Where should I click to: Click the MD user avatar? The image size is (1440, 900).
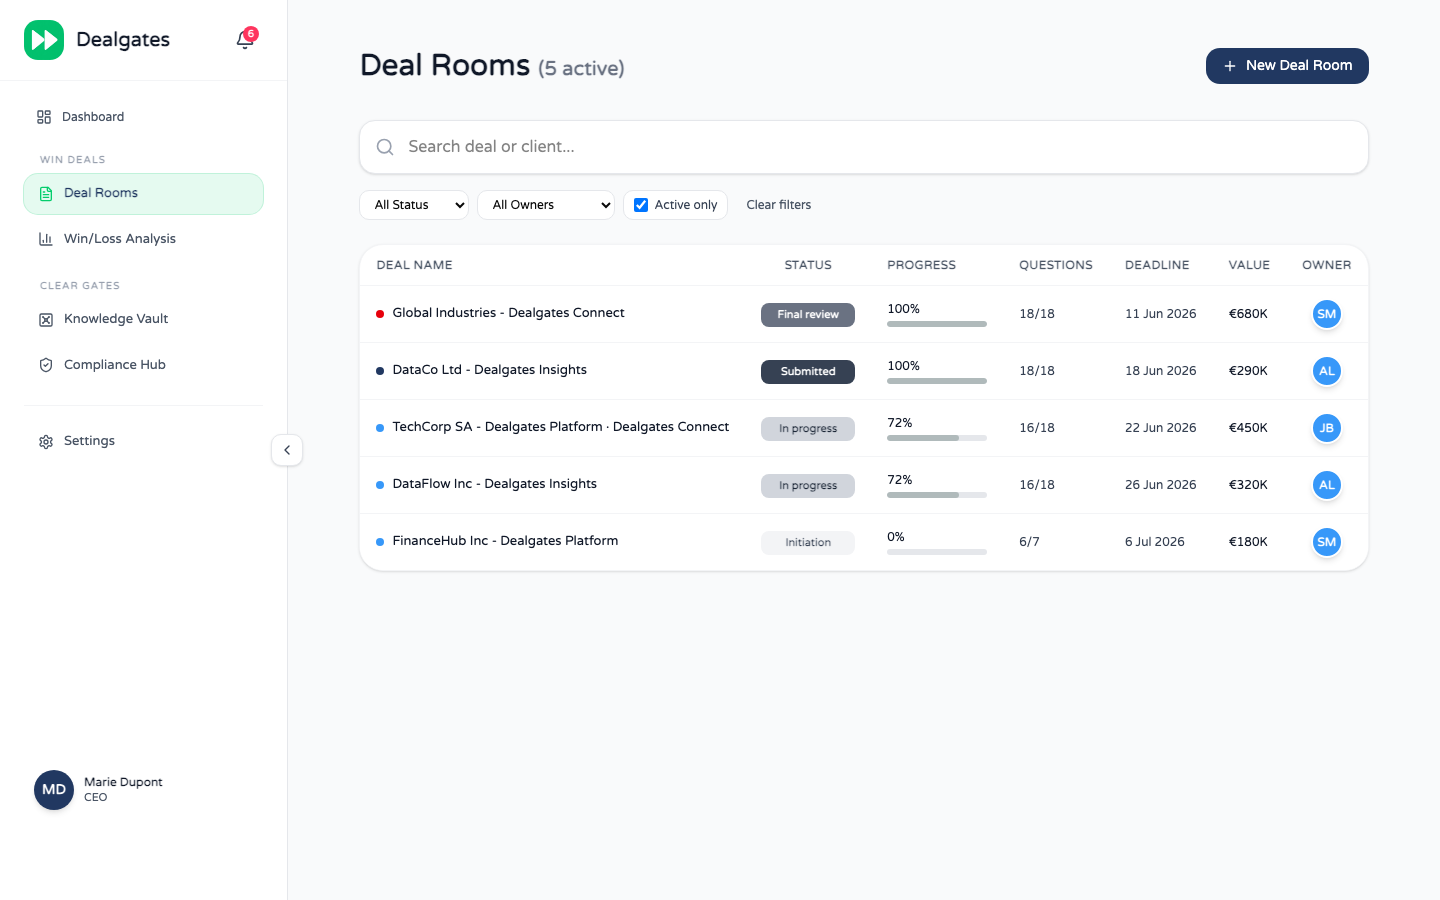coord(54,790)
